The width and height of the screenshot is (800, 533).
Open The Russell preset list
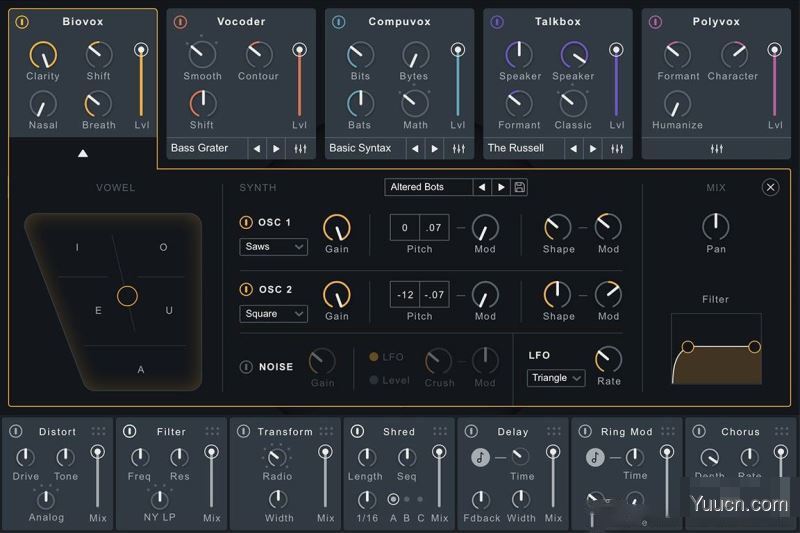tap(524, 148)
